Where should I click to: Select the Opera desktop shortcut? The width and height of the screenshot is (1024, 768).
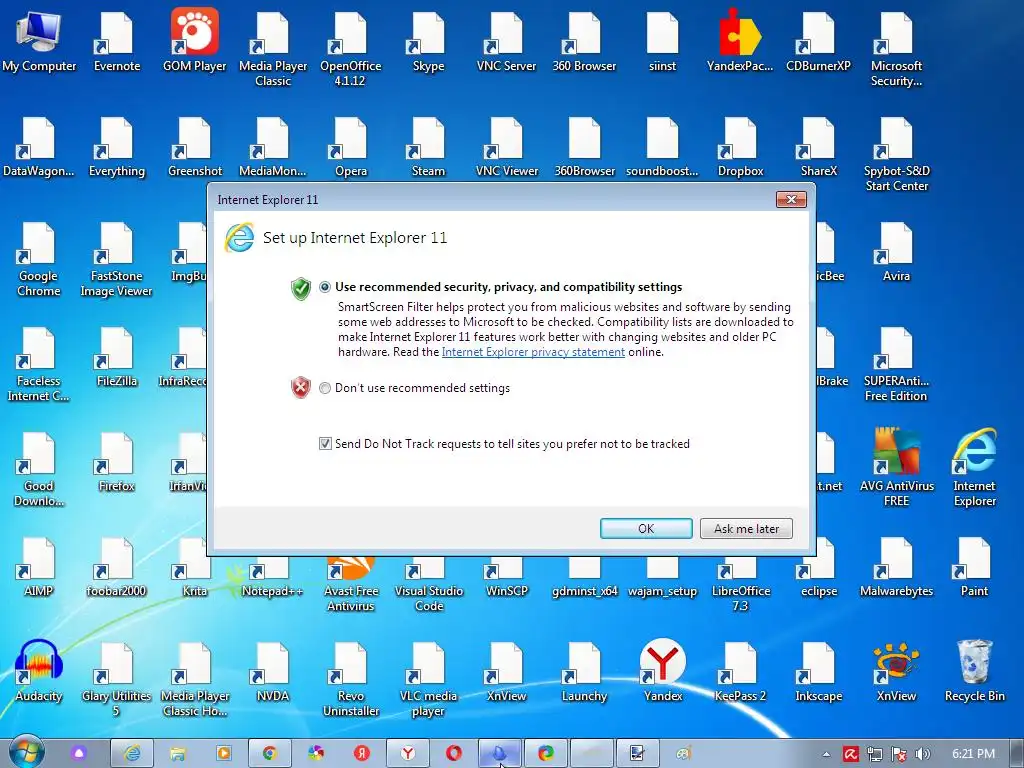pyautogui.click(x=351, y=147)
